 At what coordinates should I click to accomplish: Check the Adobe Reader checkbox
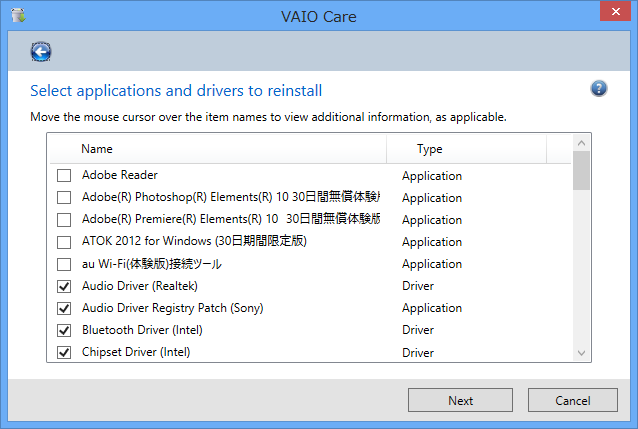click(x=64, y=175)
